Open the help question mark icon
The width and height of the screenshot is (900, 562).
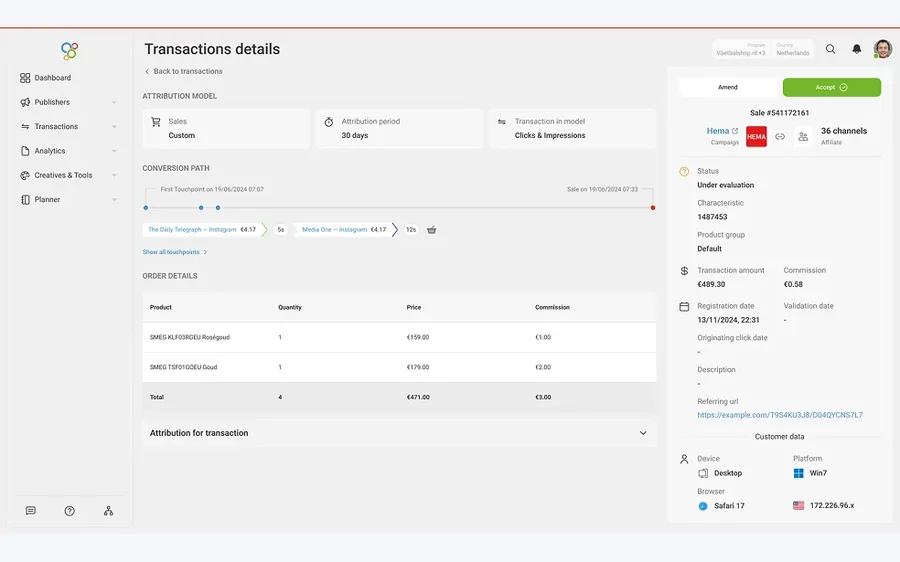click(x=69, y=511)
